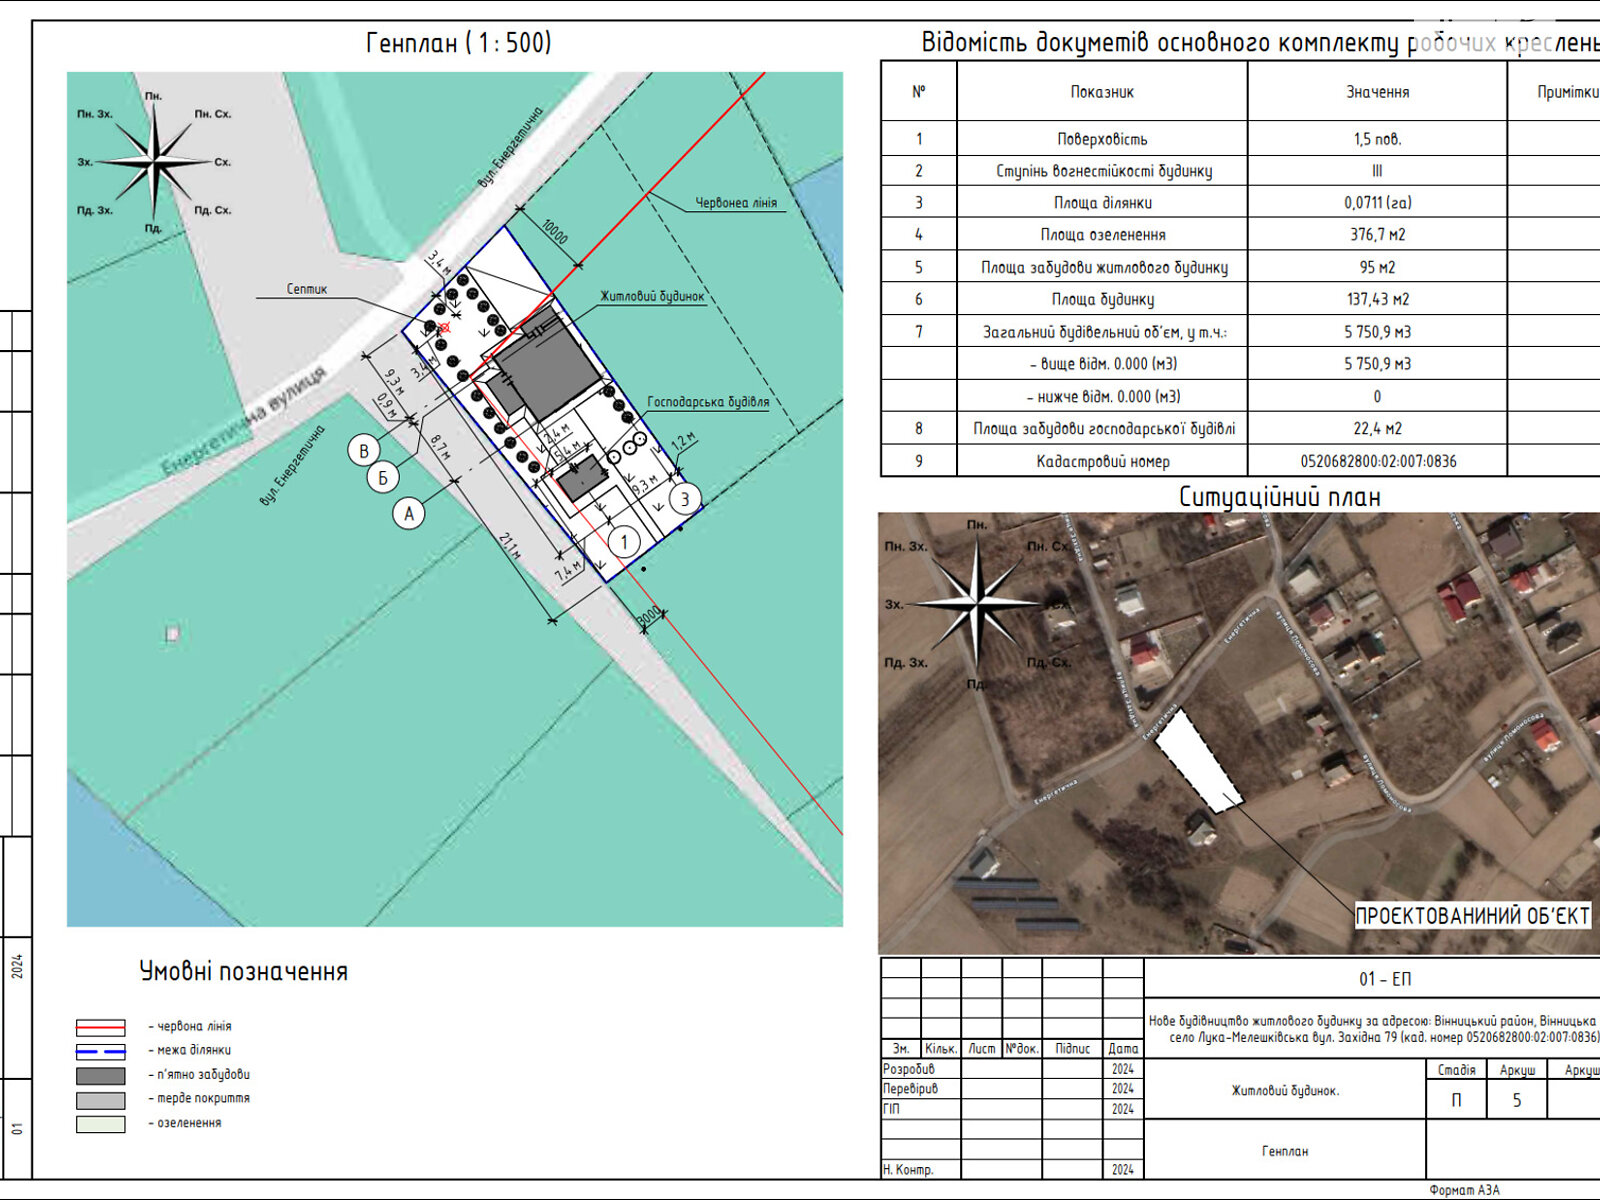Click the 'Умовні позначення' legend heading

243,971
